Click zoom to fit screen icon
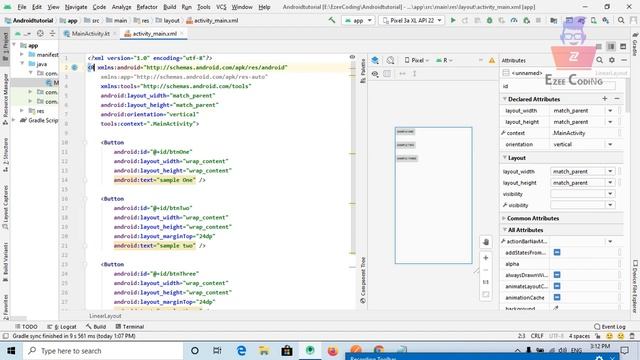This screenshot has height=360, width=640. pyautogui.click(x=486, y=294)
